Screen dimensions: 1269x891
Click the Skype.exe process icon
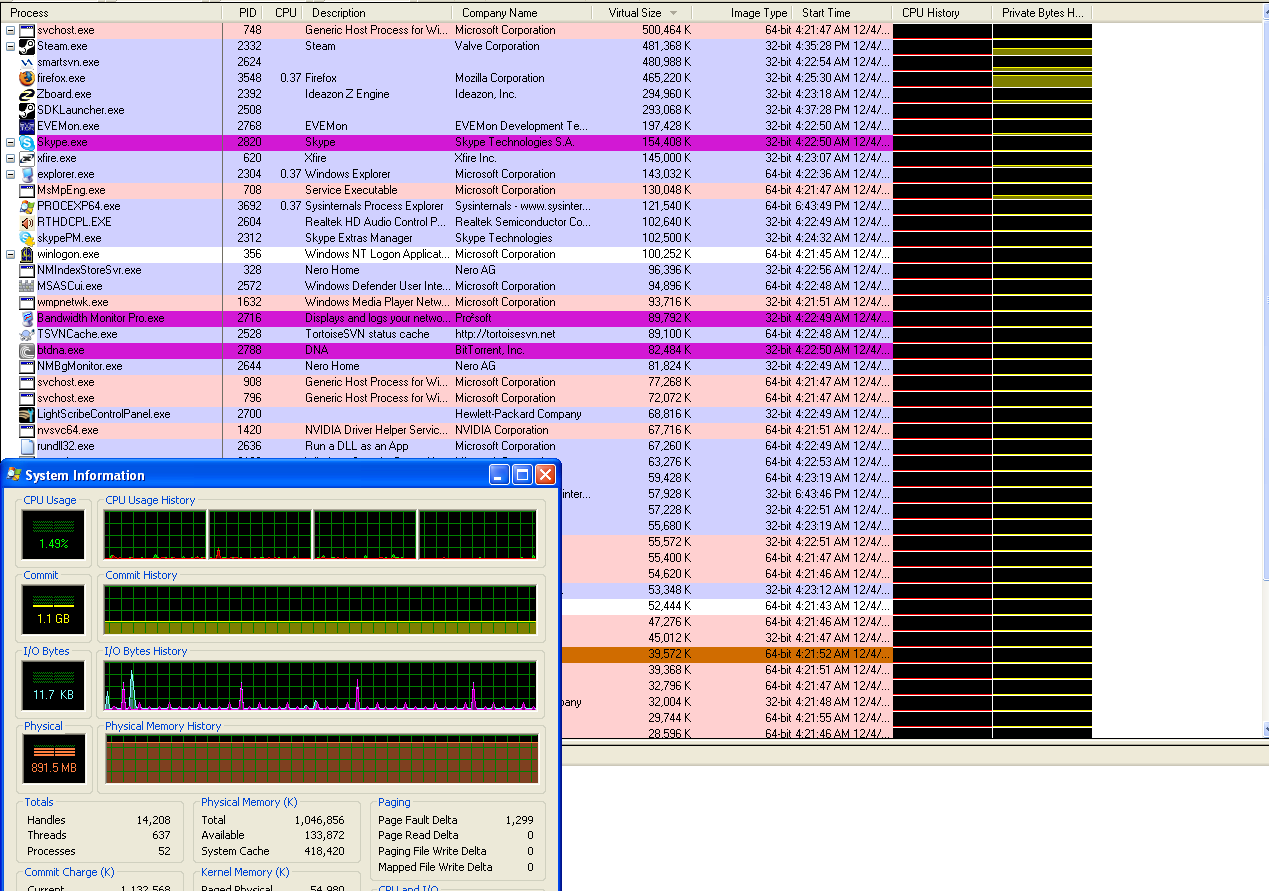pyautogui.click(x=27, y=142)
